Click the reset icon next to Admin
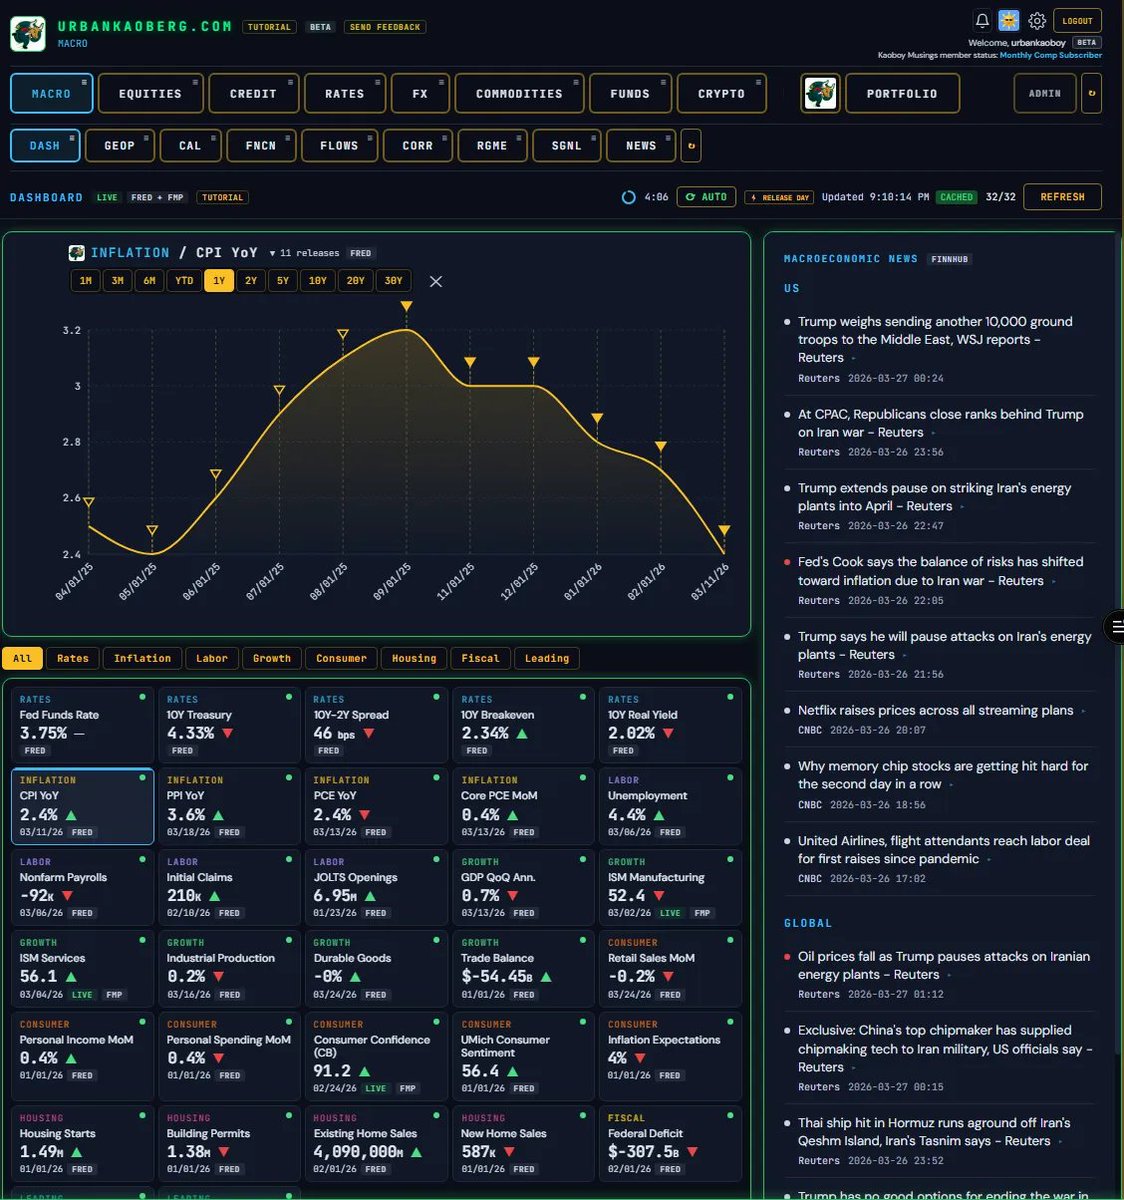Image resolution: width=1124 pixels, height=1200 pixels. coord(1091,93)
